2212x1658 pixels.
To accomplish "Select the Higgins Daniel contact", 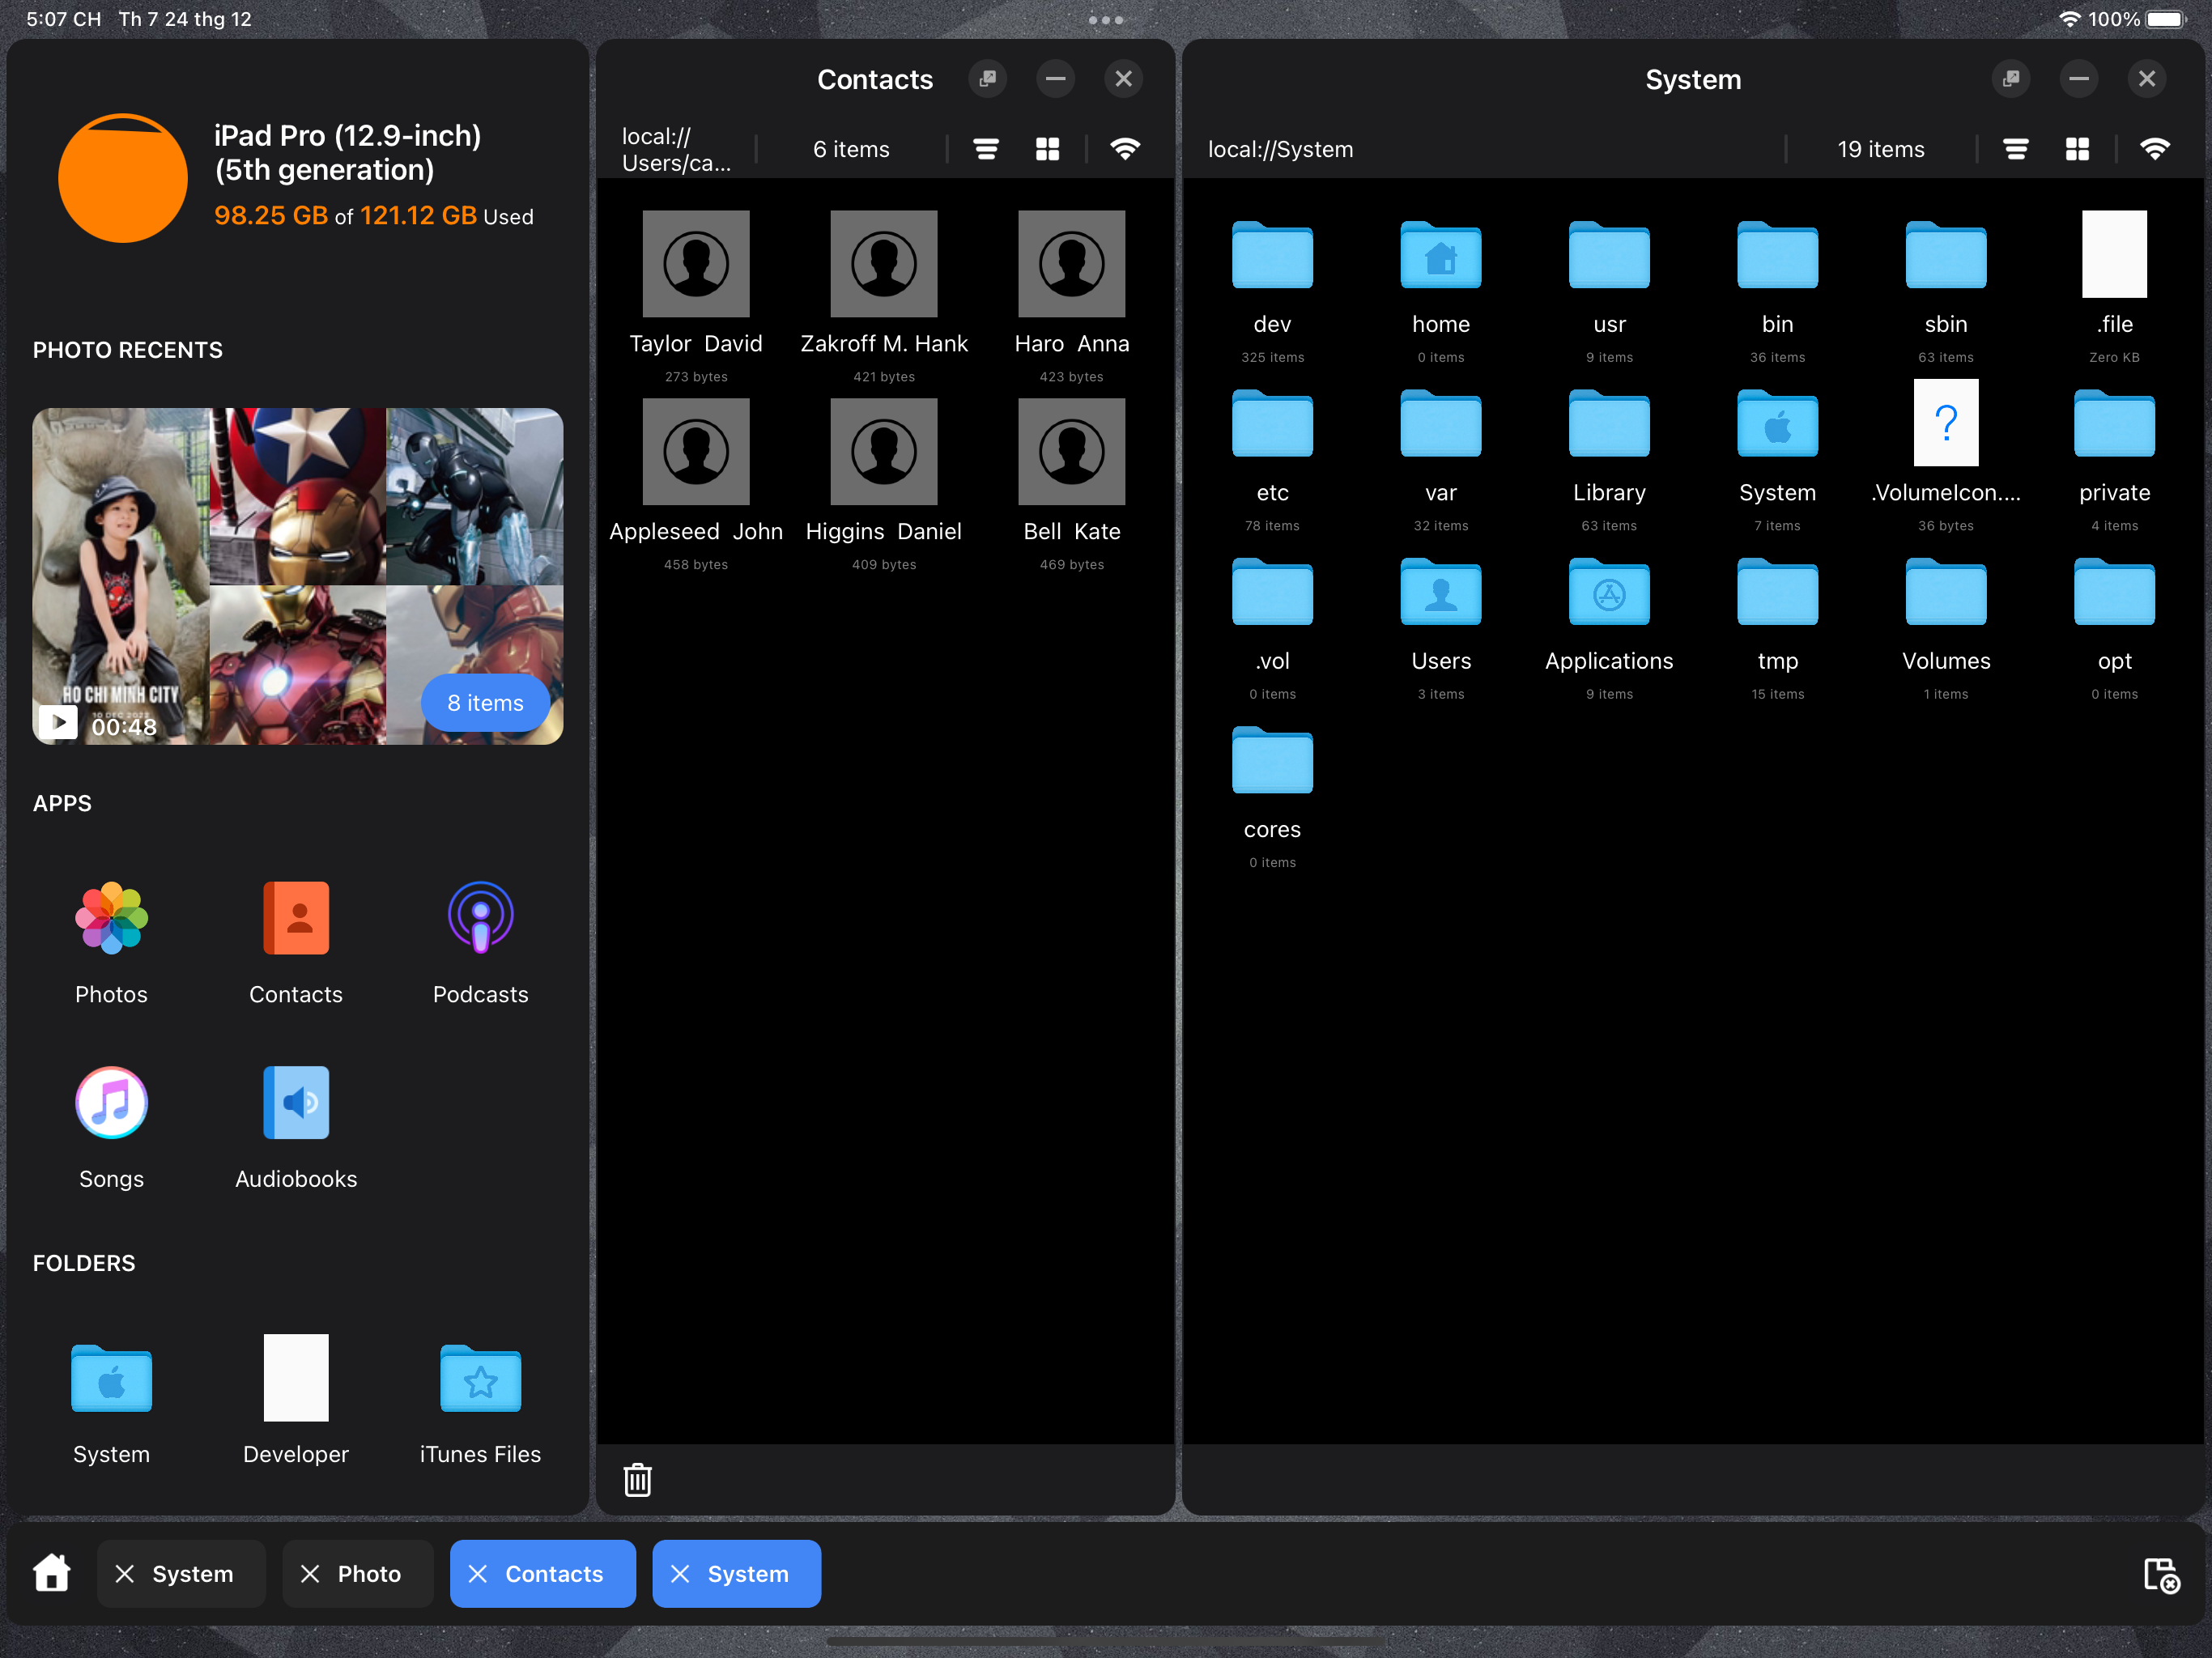I will tap(884, 451).
